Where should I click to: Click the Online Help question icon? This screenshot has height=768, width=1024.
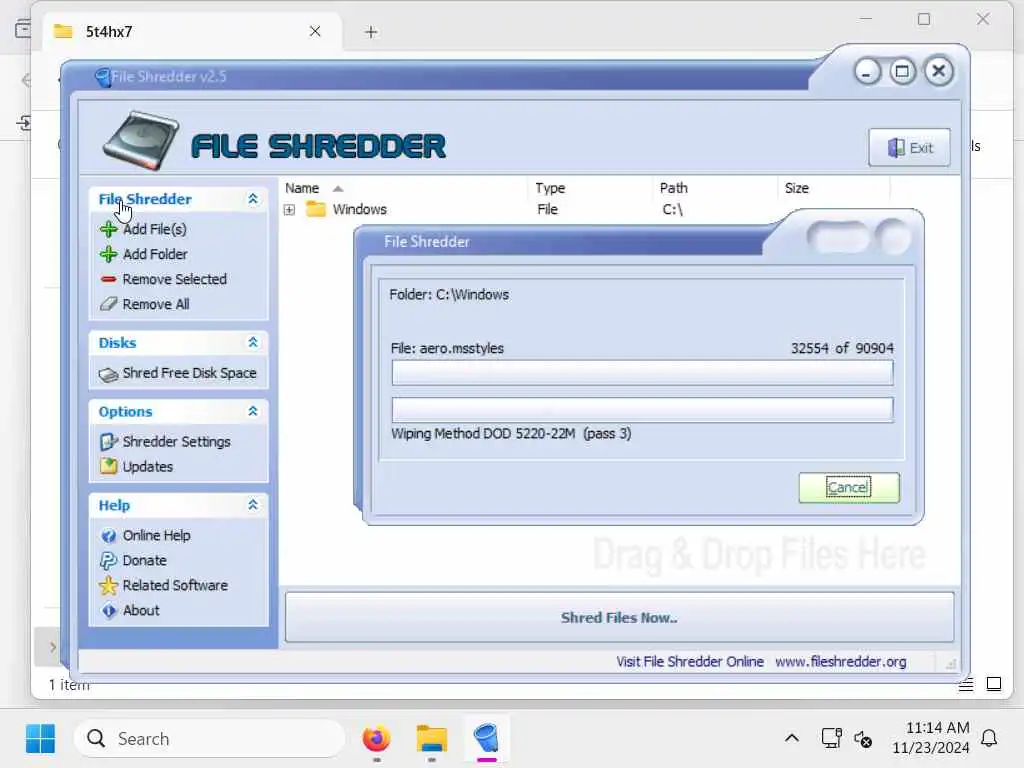click(x=108, y=536)
